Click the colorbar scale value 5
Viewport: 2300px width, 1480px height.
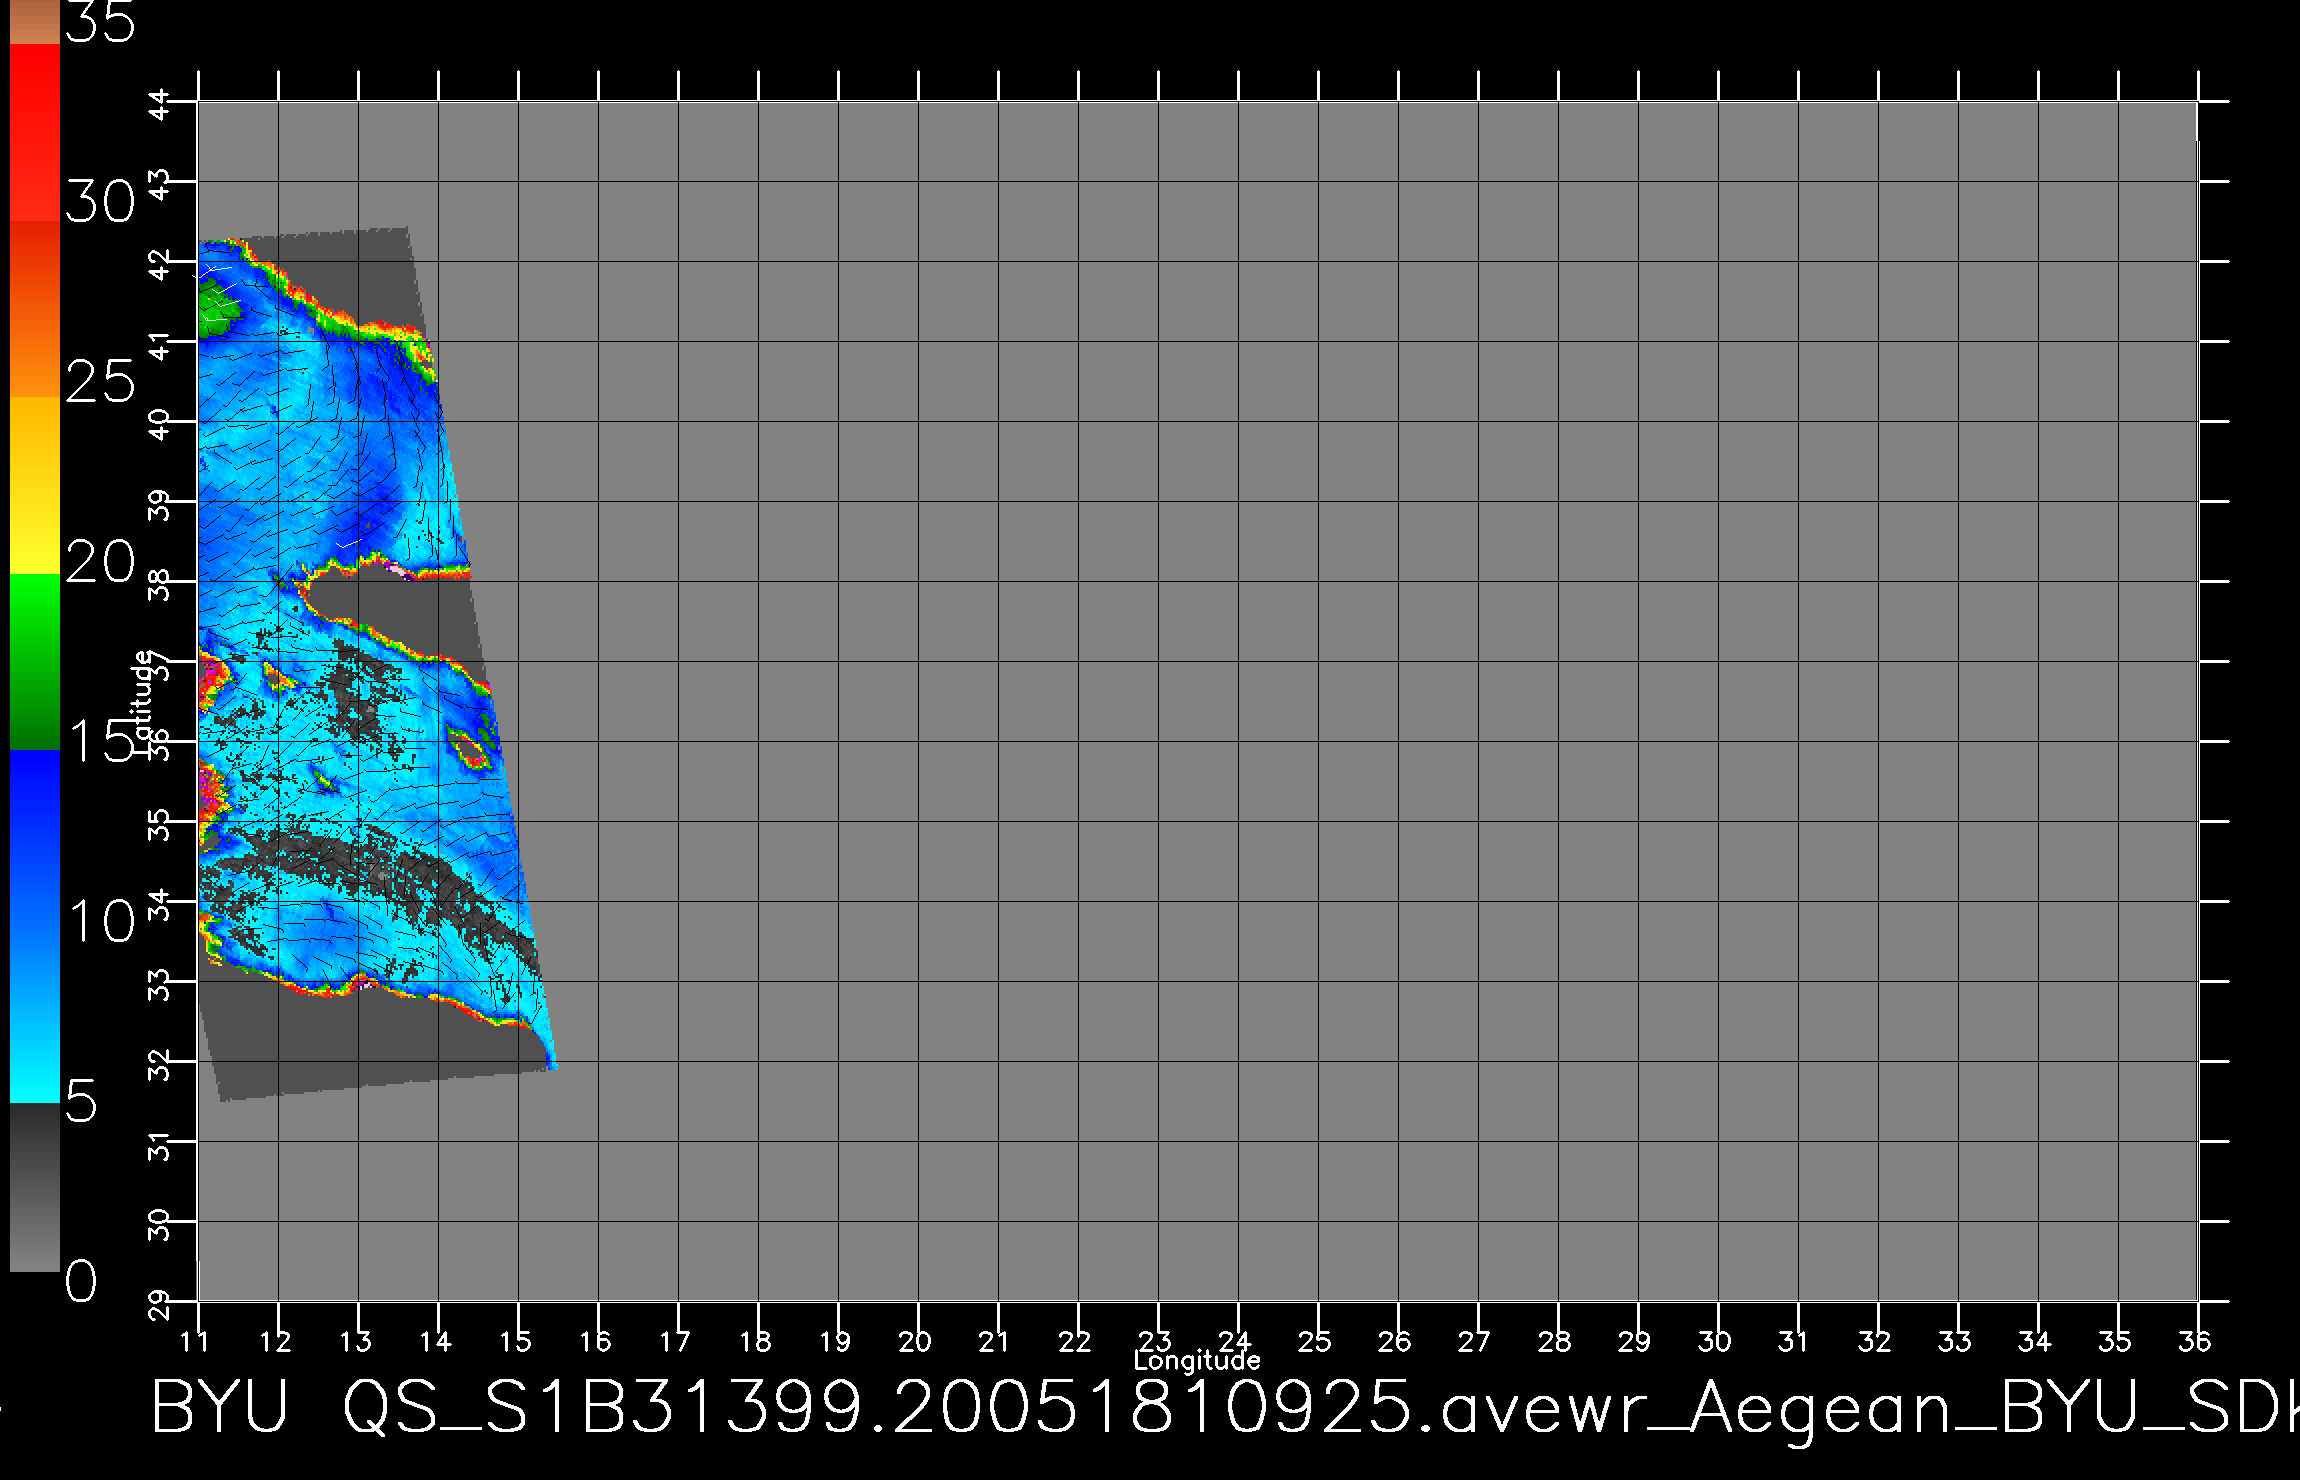pos(82,1102)
